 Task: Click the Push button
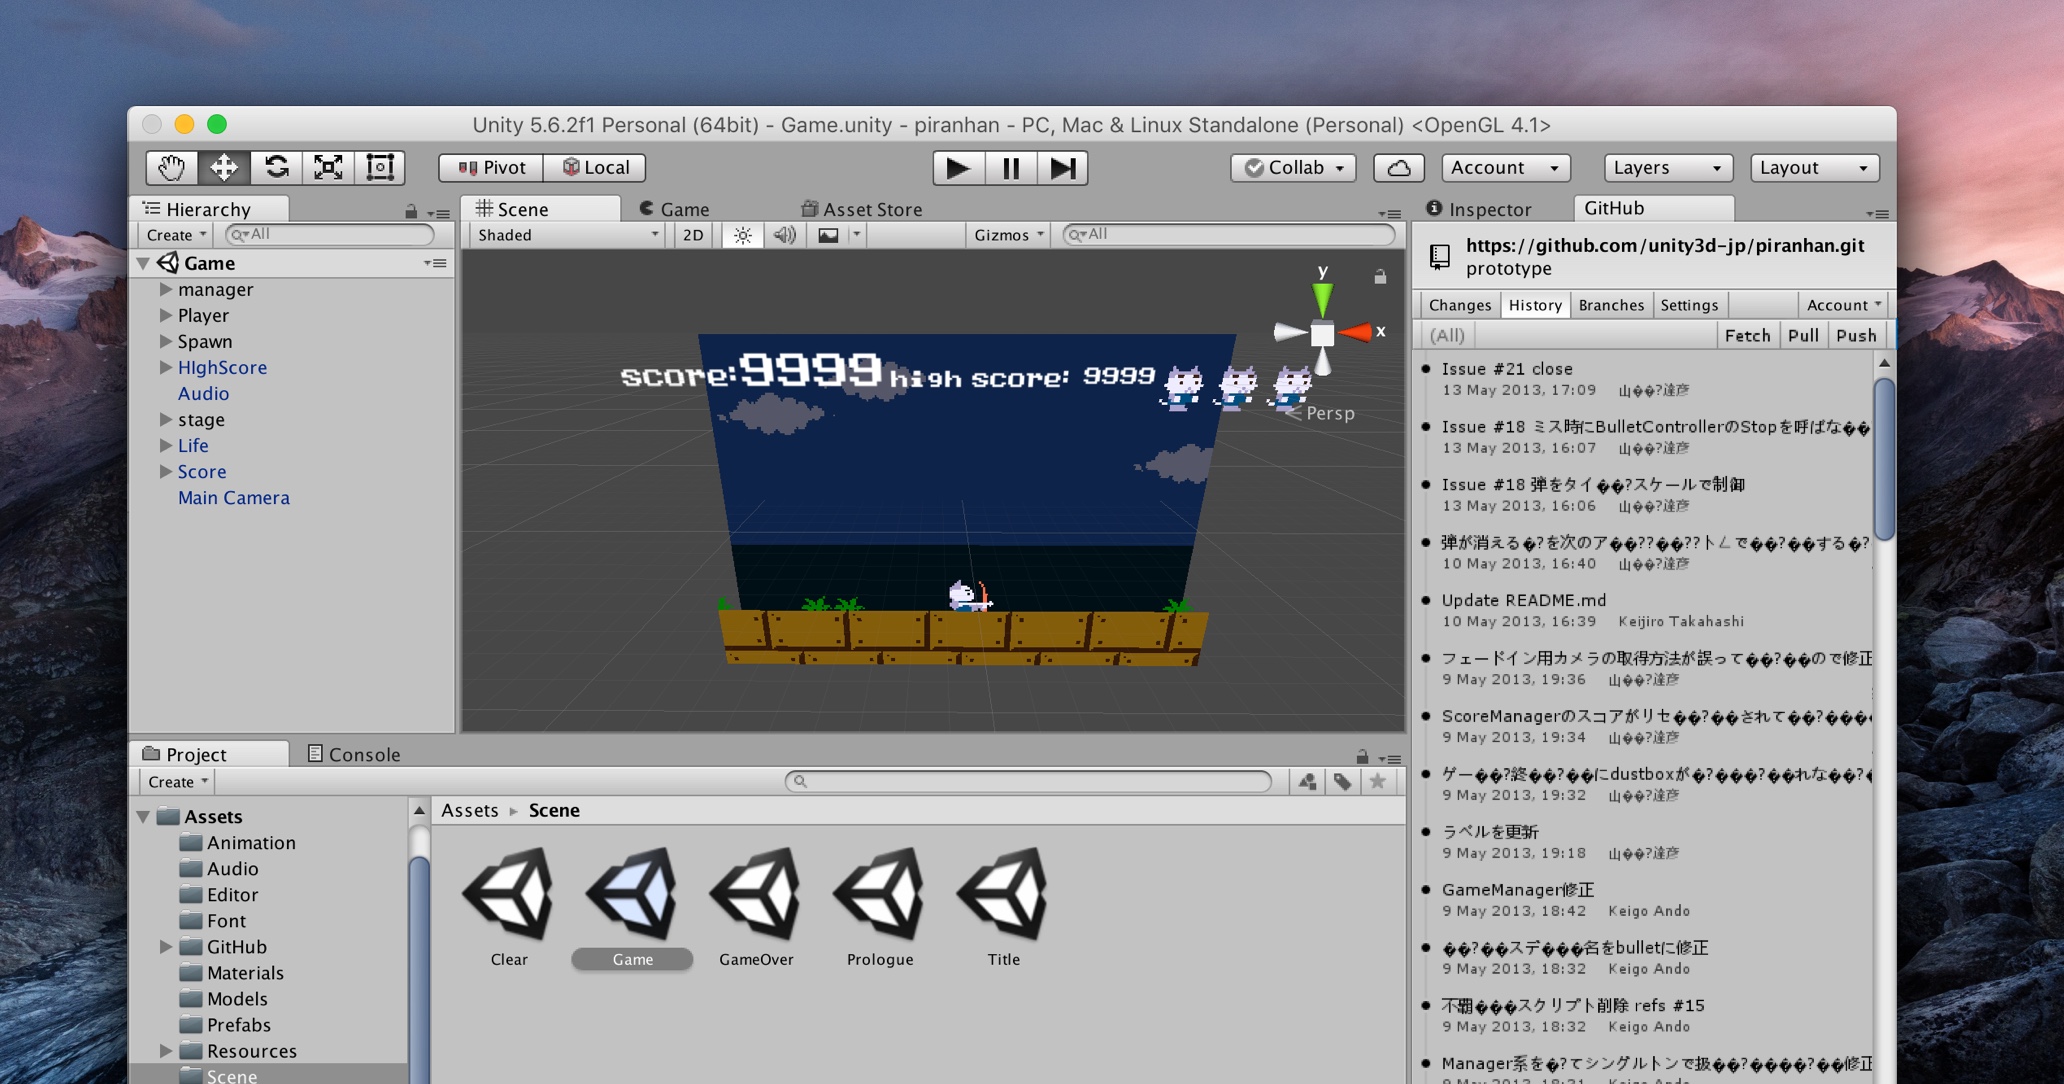1856,335
